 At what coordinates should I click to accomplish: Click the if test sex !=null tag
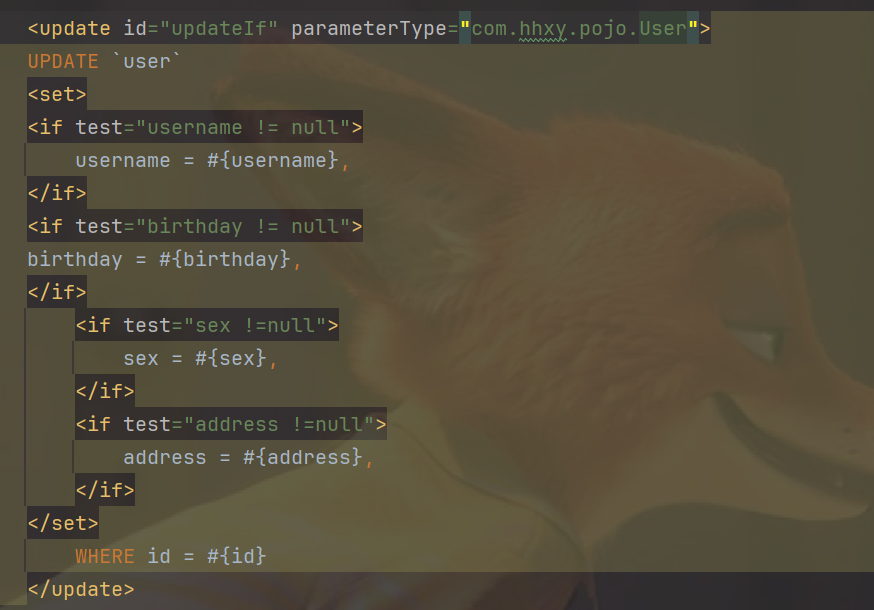coord(207,325)
